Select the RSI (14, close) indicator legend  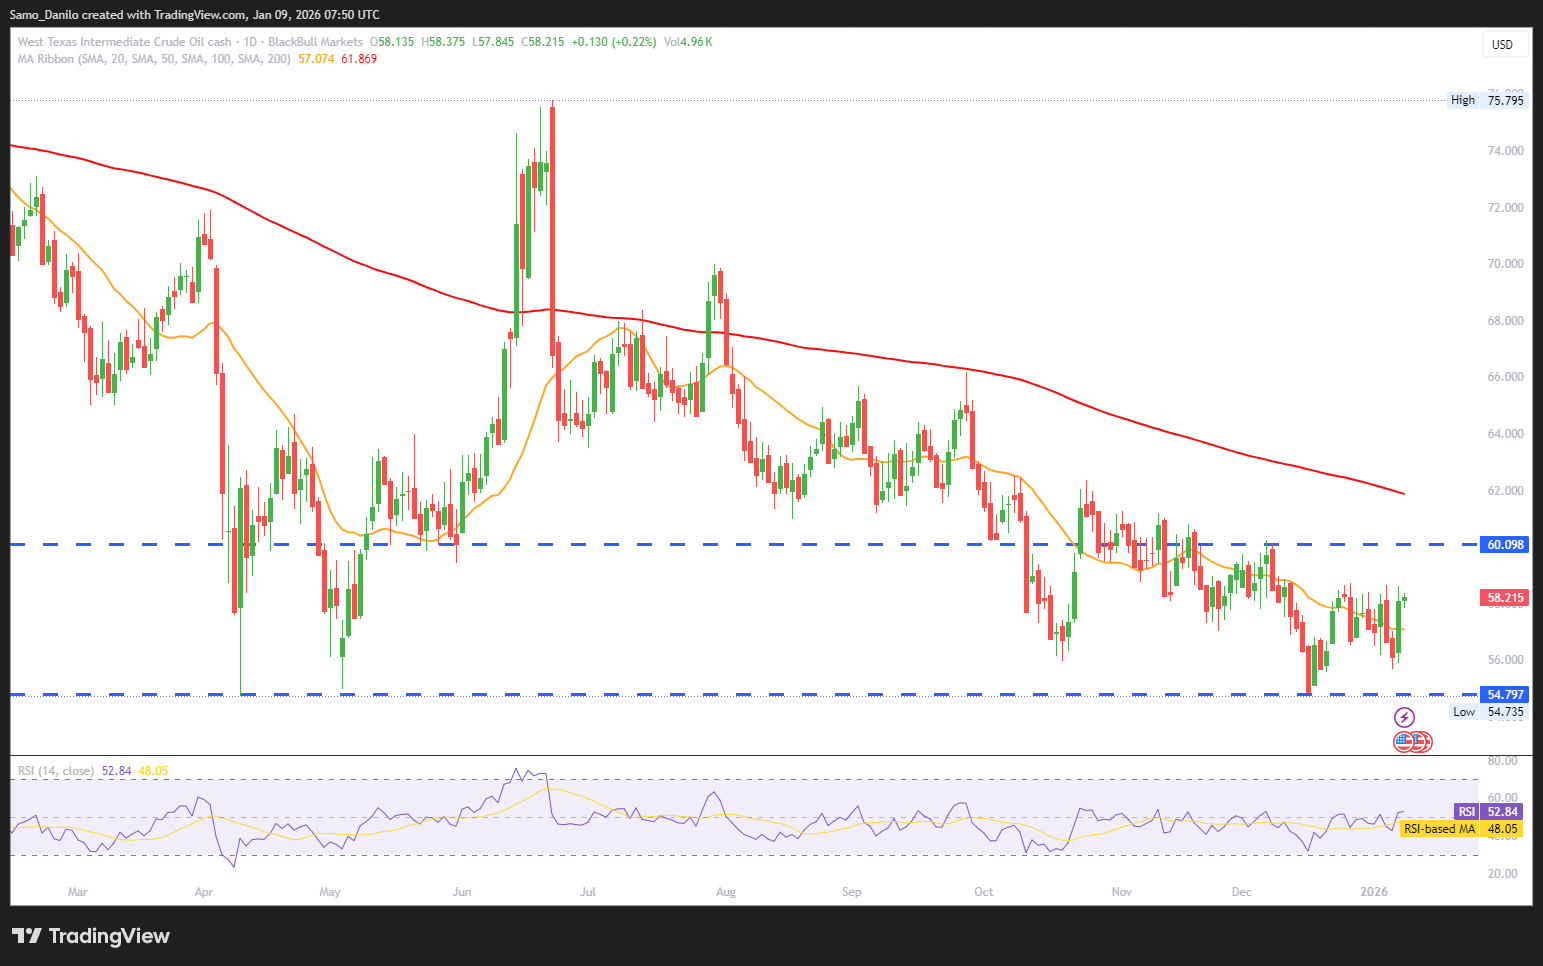pyautogui.click(x=56, y=771)
